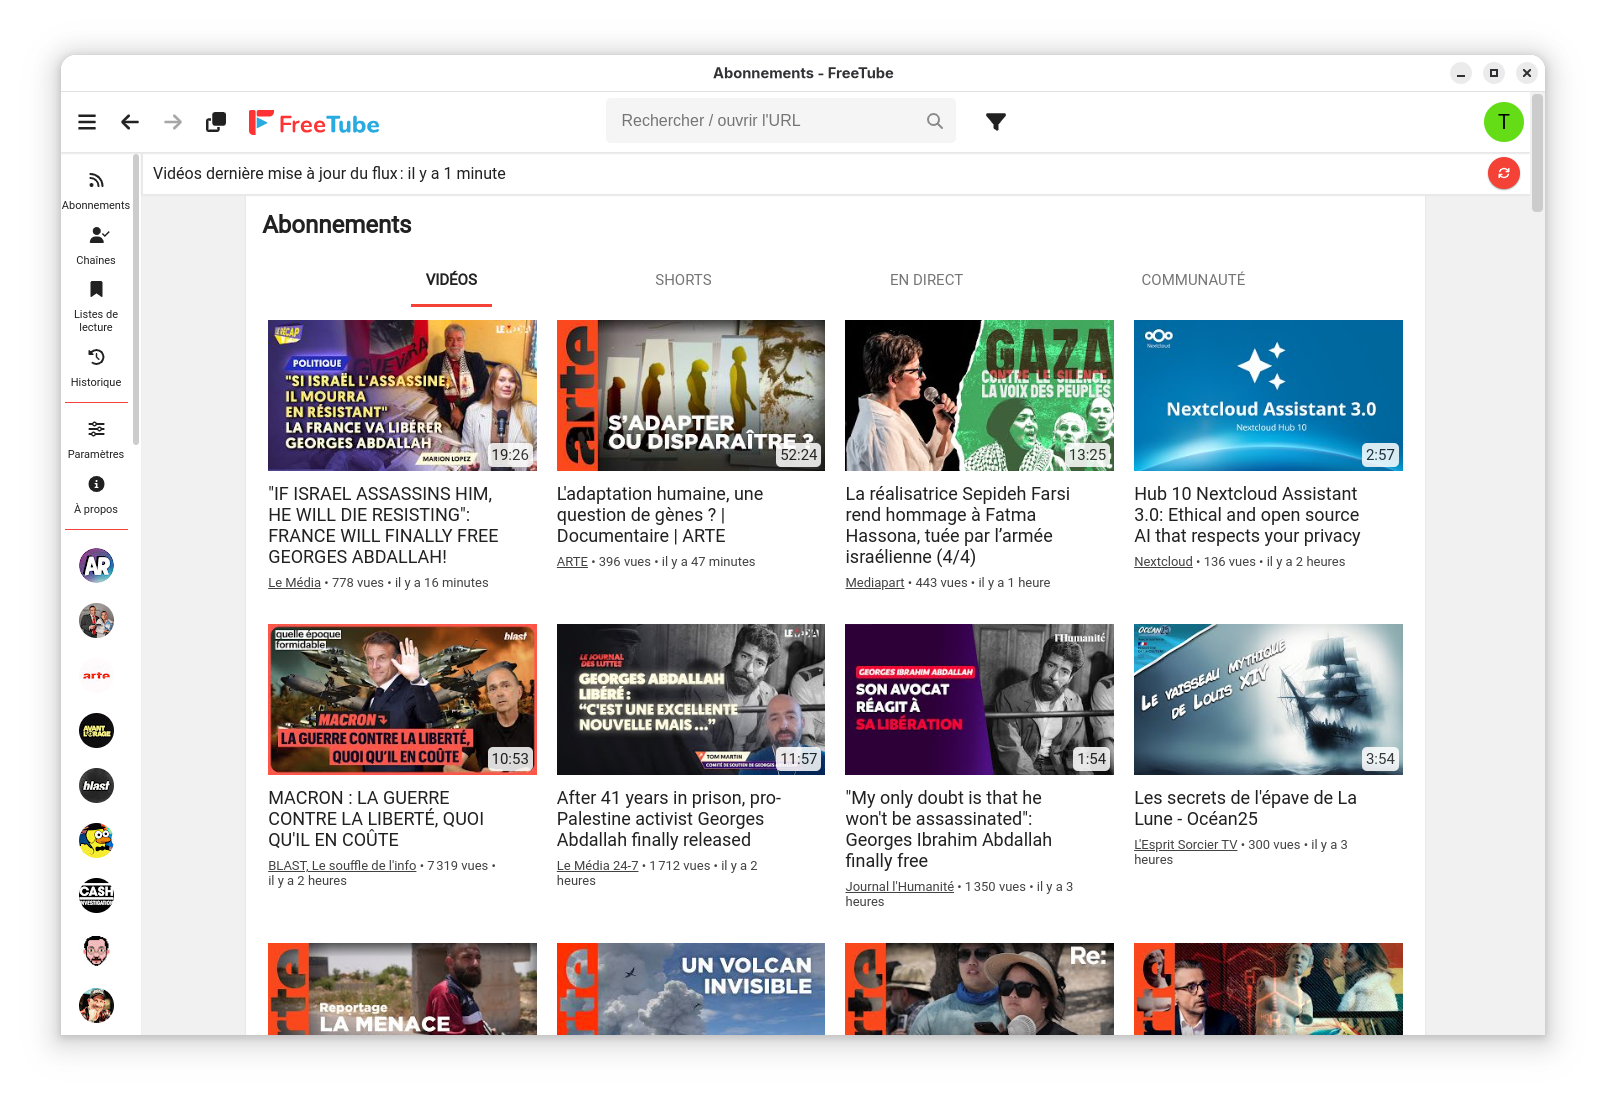Play Nextcloud Assistant 3.0 thumbnail
Viewport: 1606px width, 1102px height.
point(1268,395)
